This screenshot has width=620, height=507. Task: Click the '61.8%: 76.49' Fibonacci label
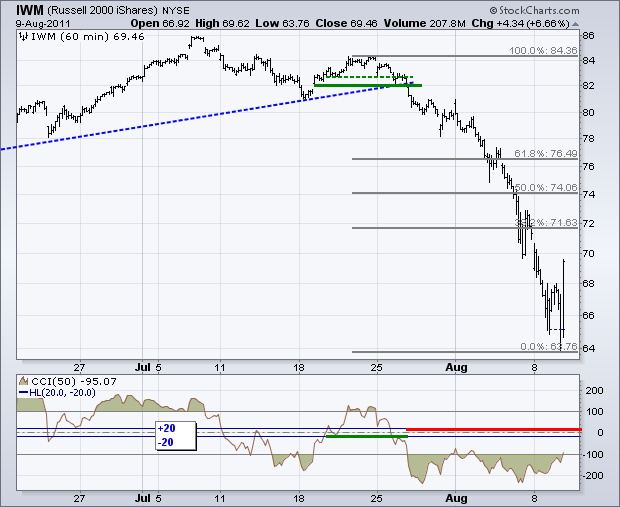[546, 153]
